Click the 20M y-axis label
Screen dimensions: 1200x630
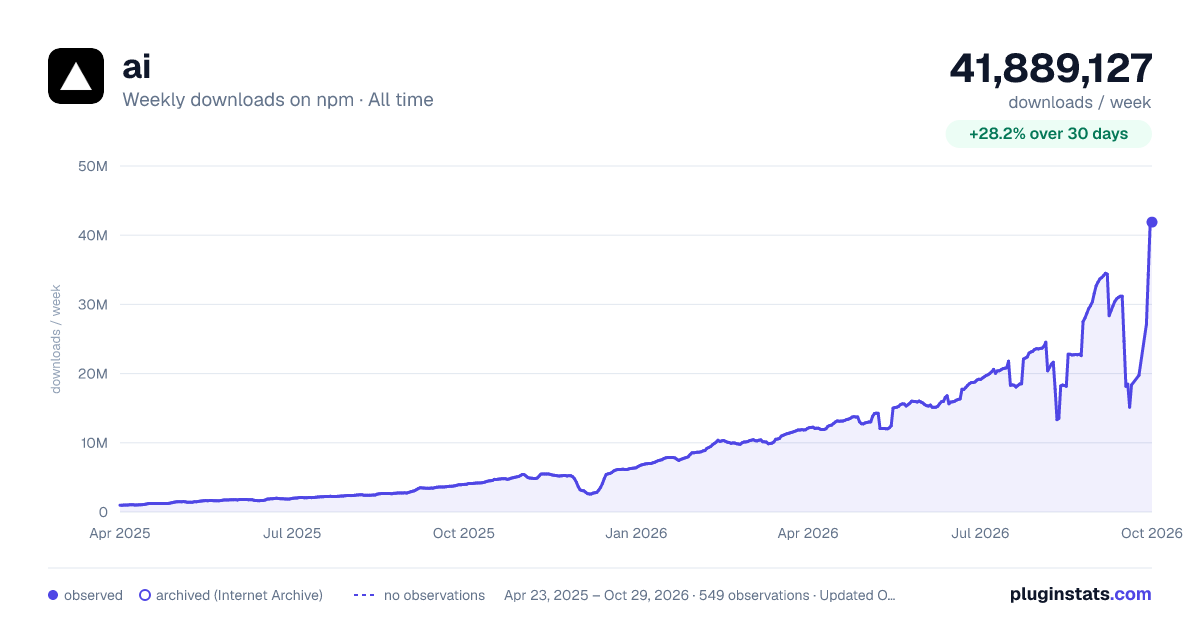point(93,373)
